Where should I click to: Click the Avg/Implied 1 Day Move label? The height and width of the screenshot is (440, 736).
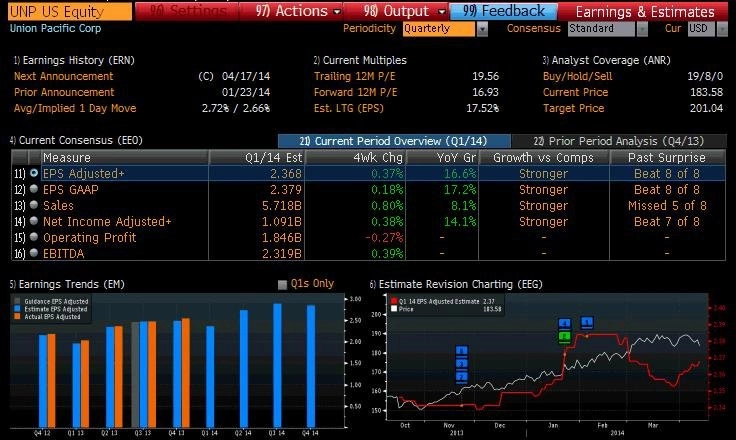click(x=75, y=108)
